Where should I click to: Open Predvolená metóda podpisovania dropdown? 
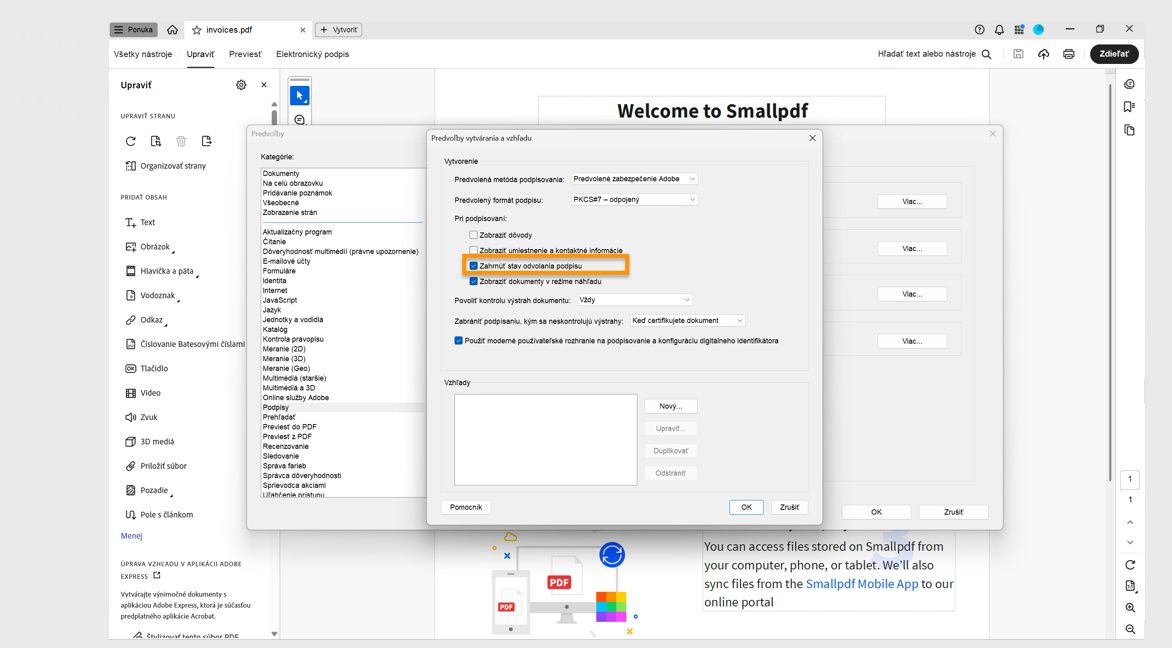(x=634, y=179)
